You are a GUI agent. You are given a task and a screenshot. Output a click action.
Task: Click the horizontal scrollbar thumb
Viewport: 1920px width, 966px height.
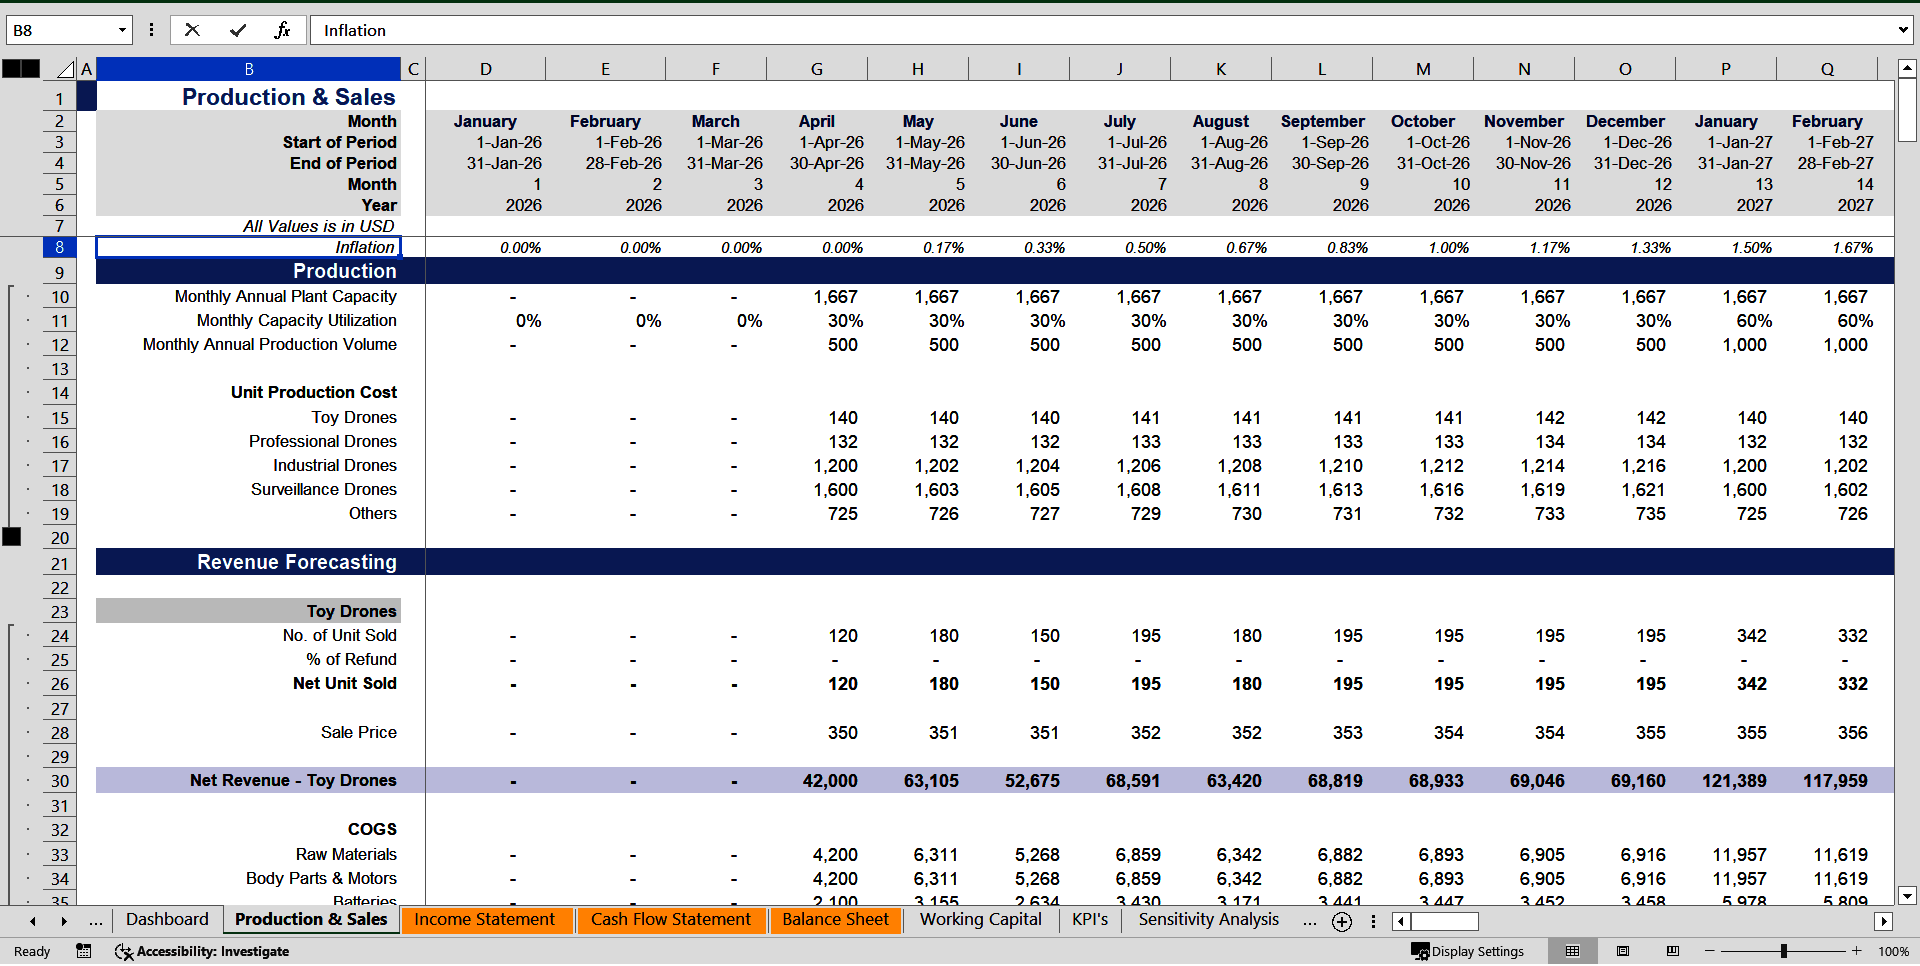tap(1444, 922)
